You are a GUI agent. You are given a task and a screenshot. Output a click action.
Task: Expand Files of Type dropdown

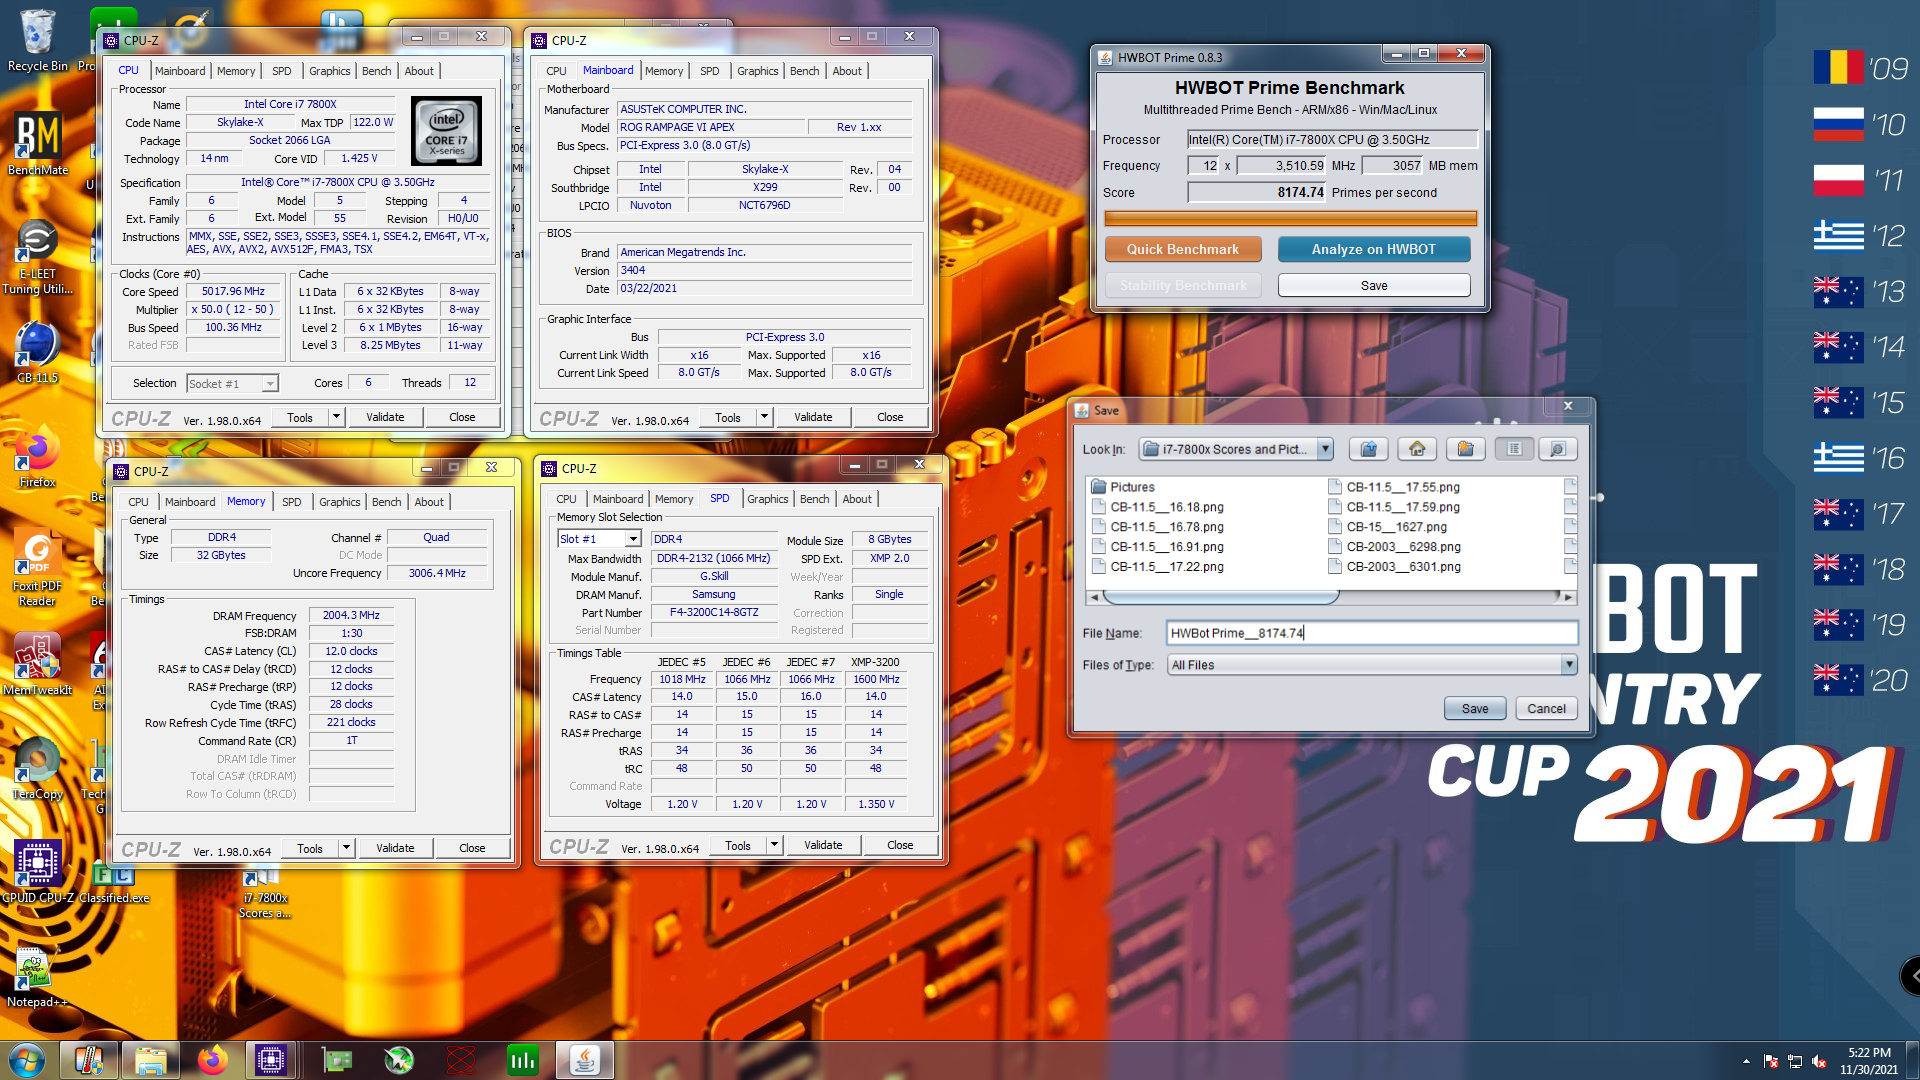[x=1569, y=665]
